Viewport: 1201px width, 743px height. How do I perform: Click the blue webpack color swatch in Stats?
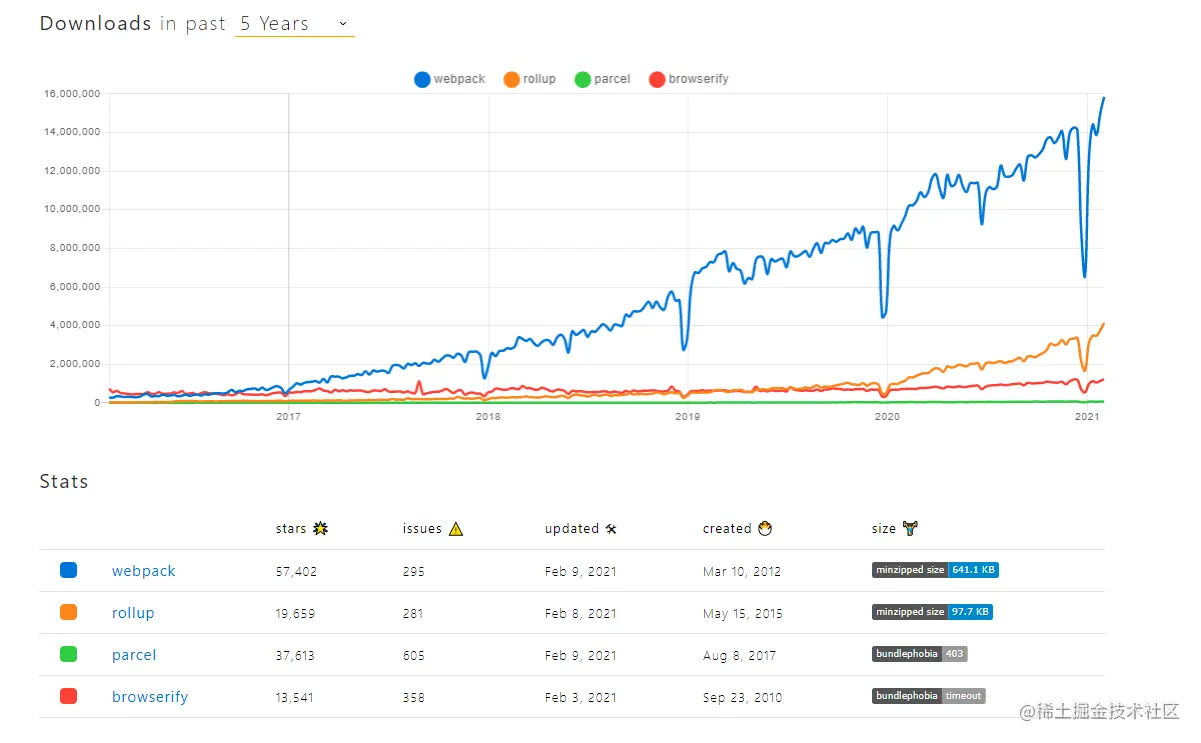click(69, 570)
